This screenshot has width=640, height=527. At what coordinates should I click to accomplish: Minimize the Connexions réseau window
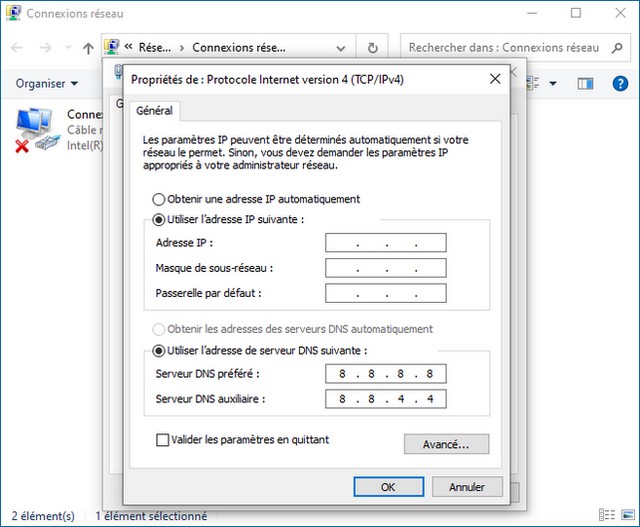click(532, 13)
